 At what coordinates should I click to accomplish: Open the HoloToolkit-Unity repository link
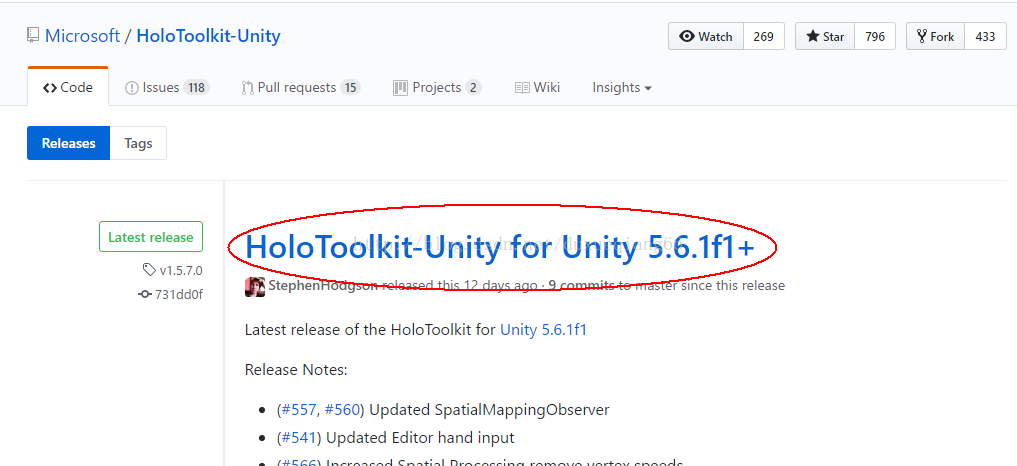click(x=208, y=36)
